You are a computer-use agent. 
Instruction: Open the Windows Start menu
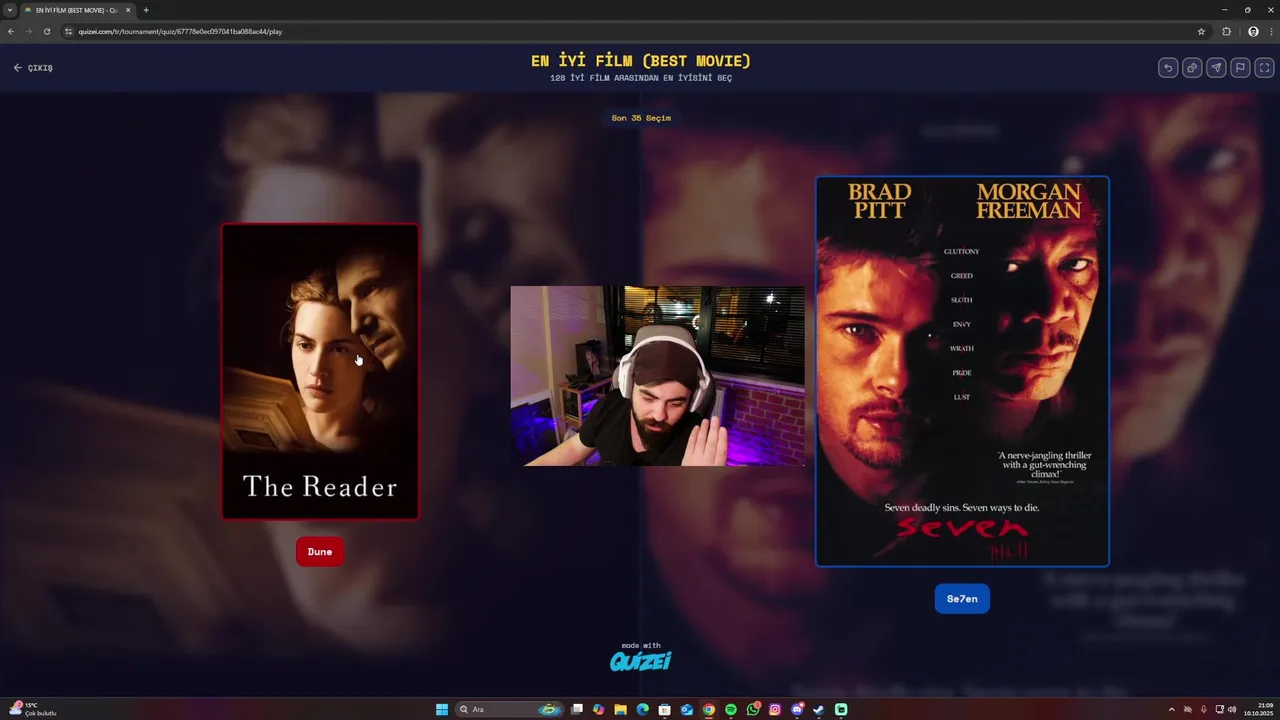click(442, 709)
